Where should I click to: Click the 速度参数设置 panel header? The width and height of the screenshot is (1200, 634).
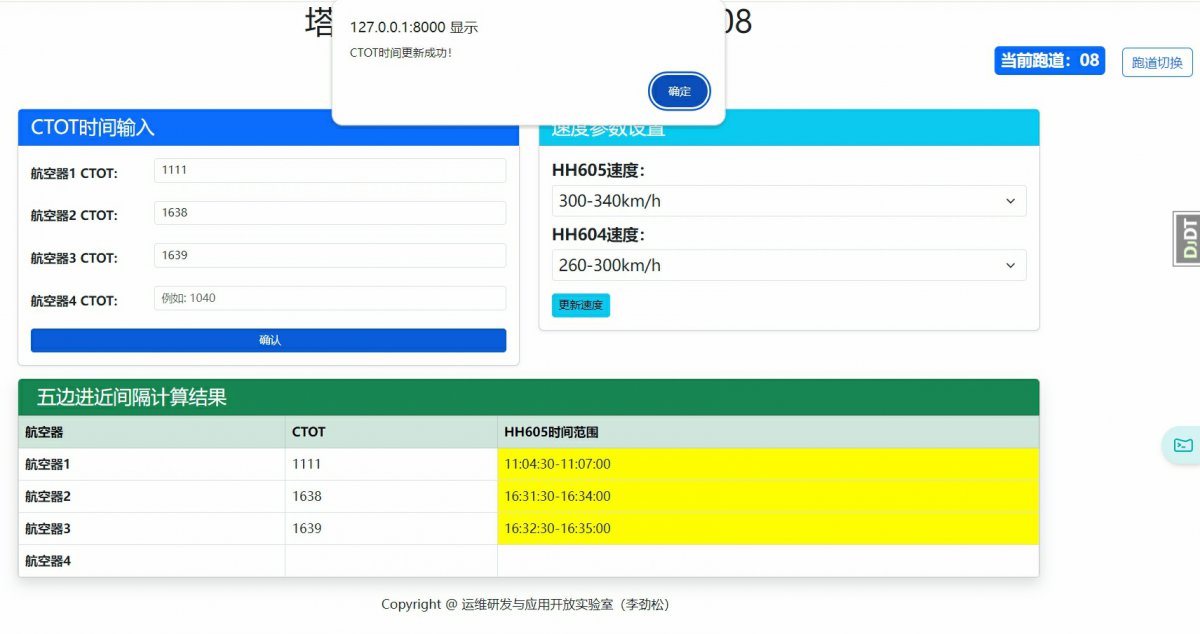(x=790, y=126)
